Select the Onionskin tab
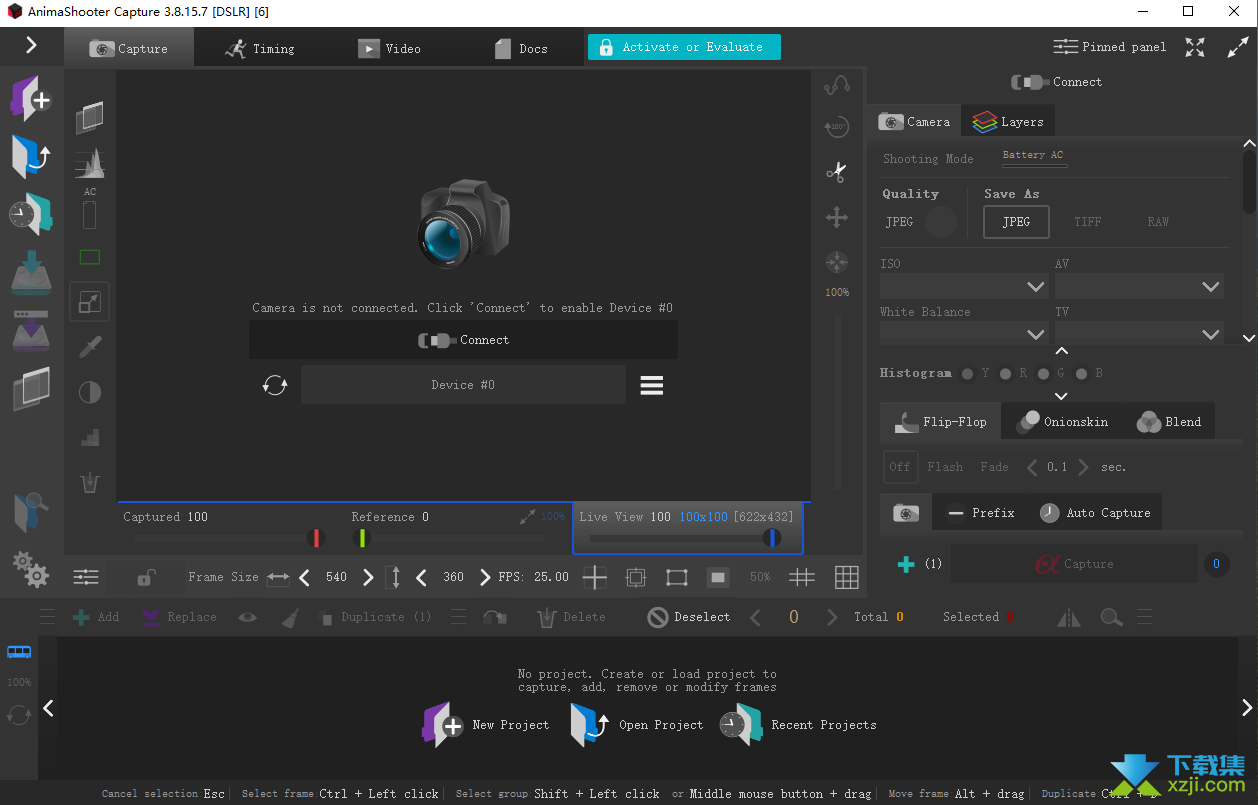Image resolution: width=1258 pixels, height=805 pixels. [x=1062, y=422]
